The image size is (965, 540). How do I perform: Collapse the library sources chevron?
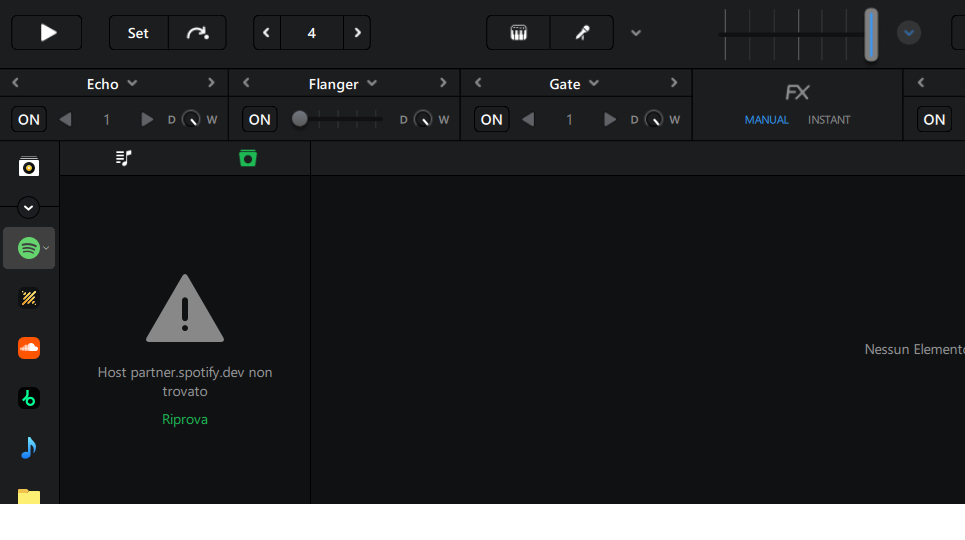[28, 208]
